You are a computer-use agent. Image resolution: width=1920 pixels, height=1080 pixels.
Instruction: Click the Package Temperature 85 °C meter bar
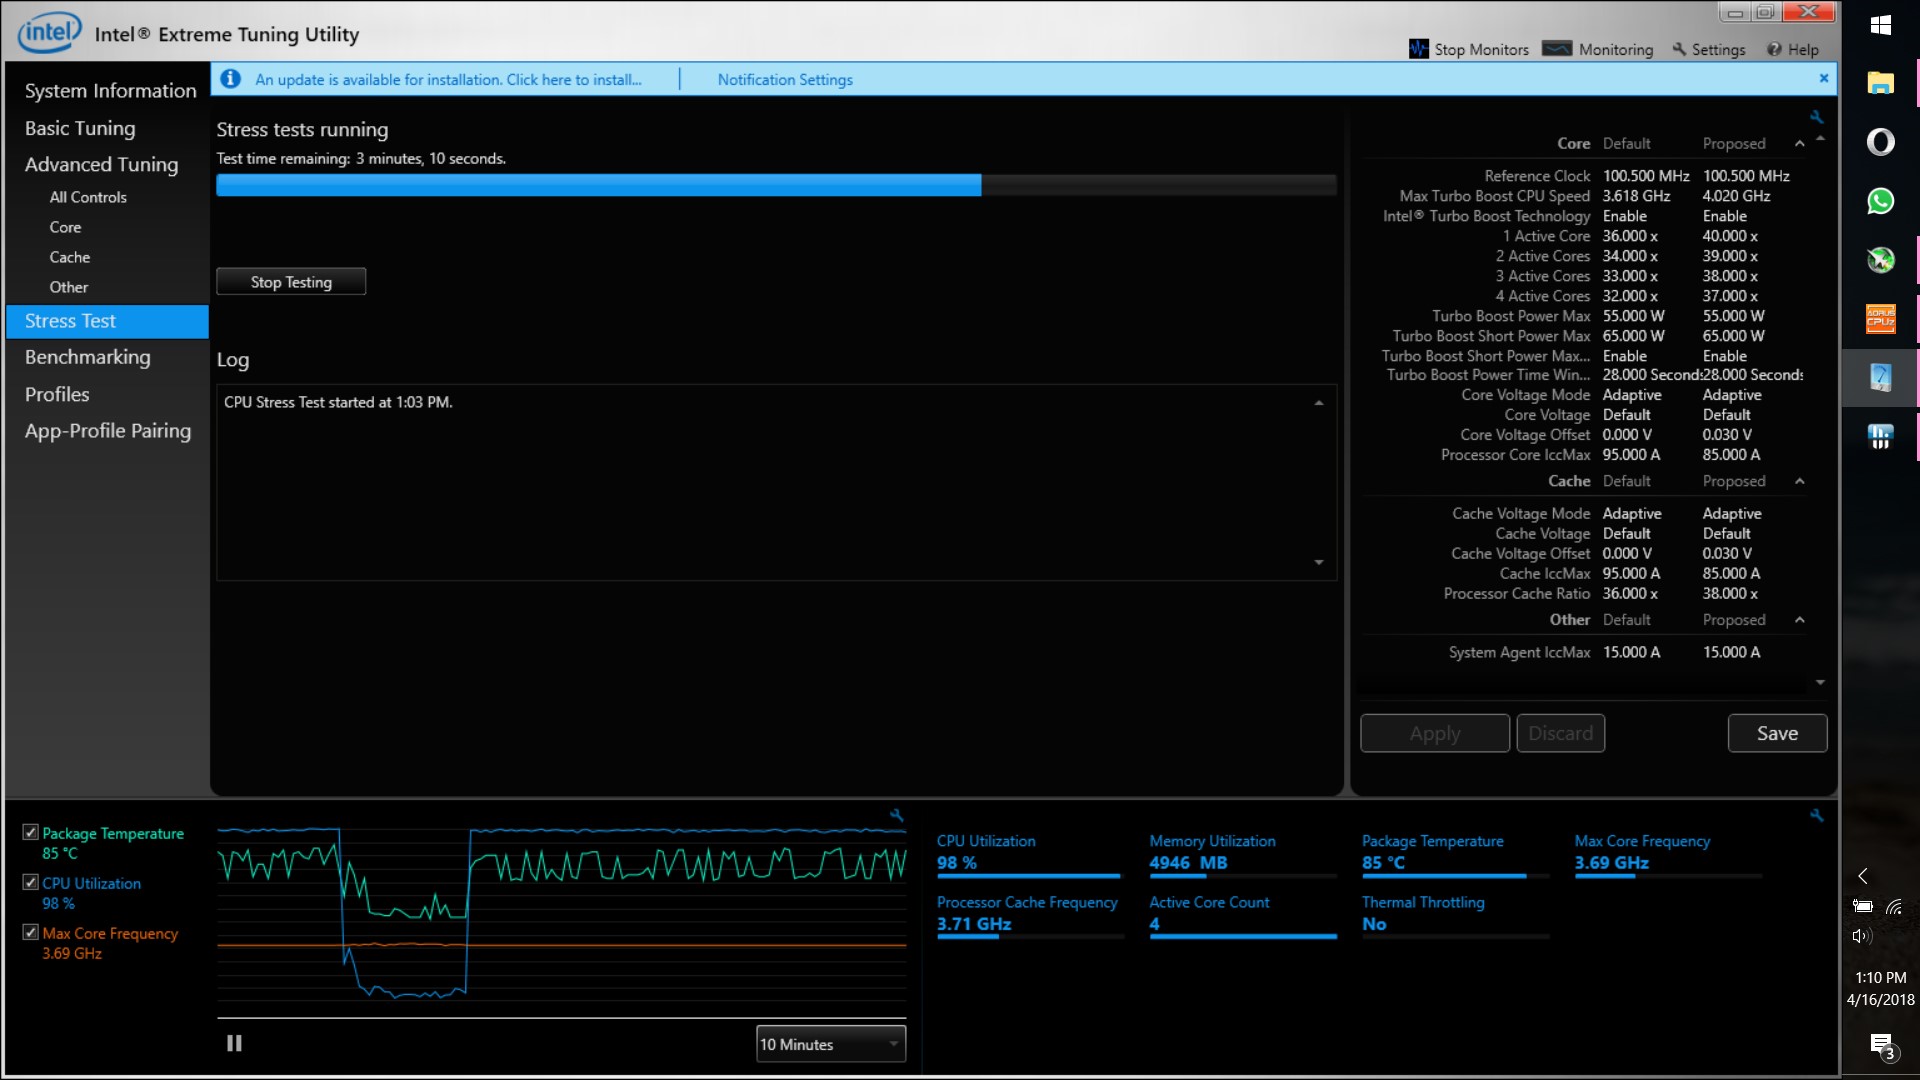(x=1454, y=876)
